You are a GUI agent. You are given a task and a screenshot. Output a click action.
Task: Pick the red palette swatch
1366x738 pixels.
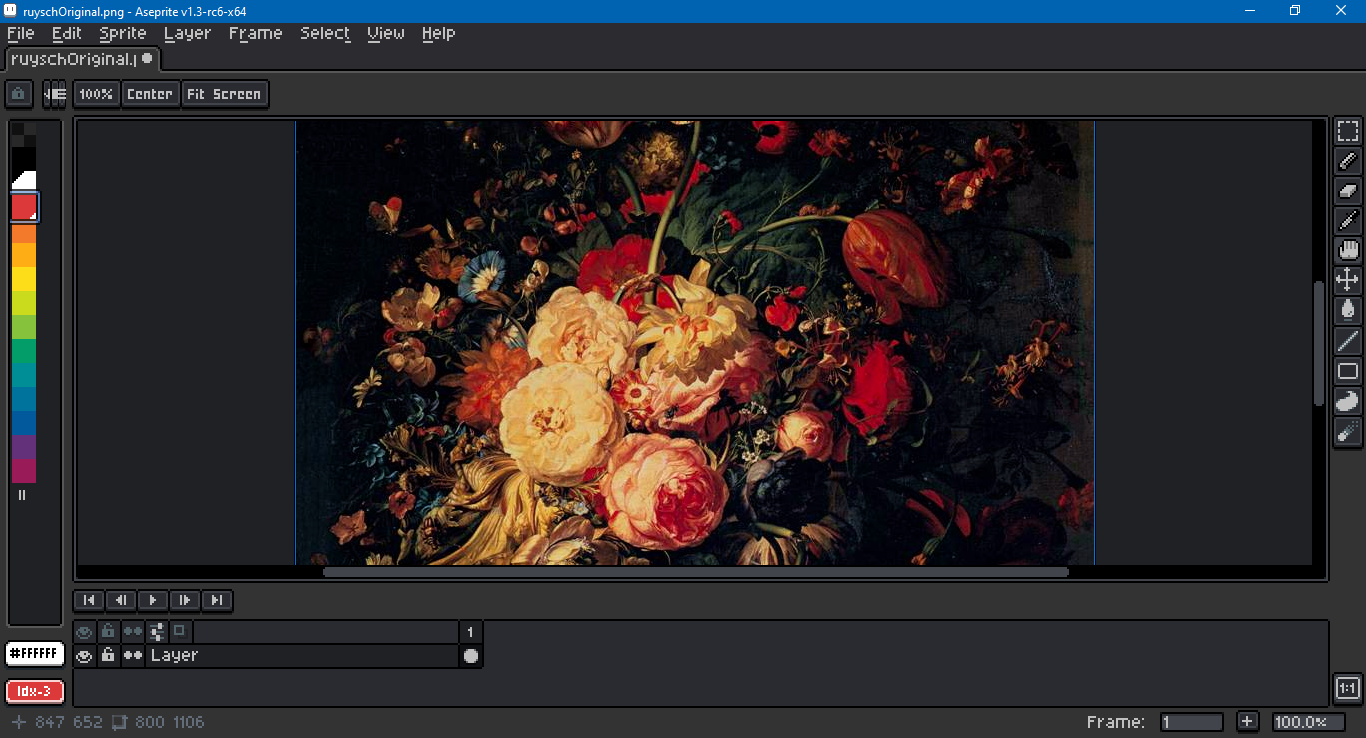tap(24, 207)
